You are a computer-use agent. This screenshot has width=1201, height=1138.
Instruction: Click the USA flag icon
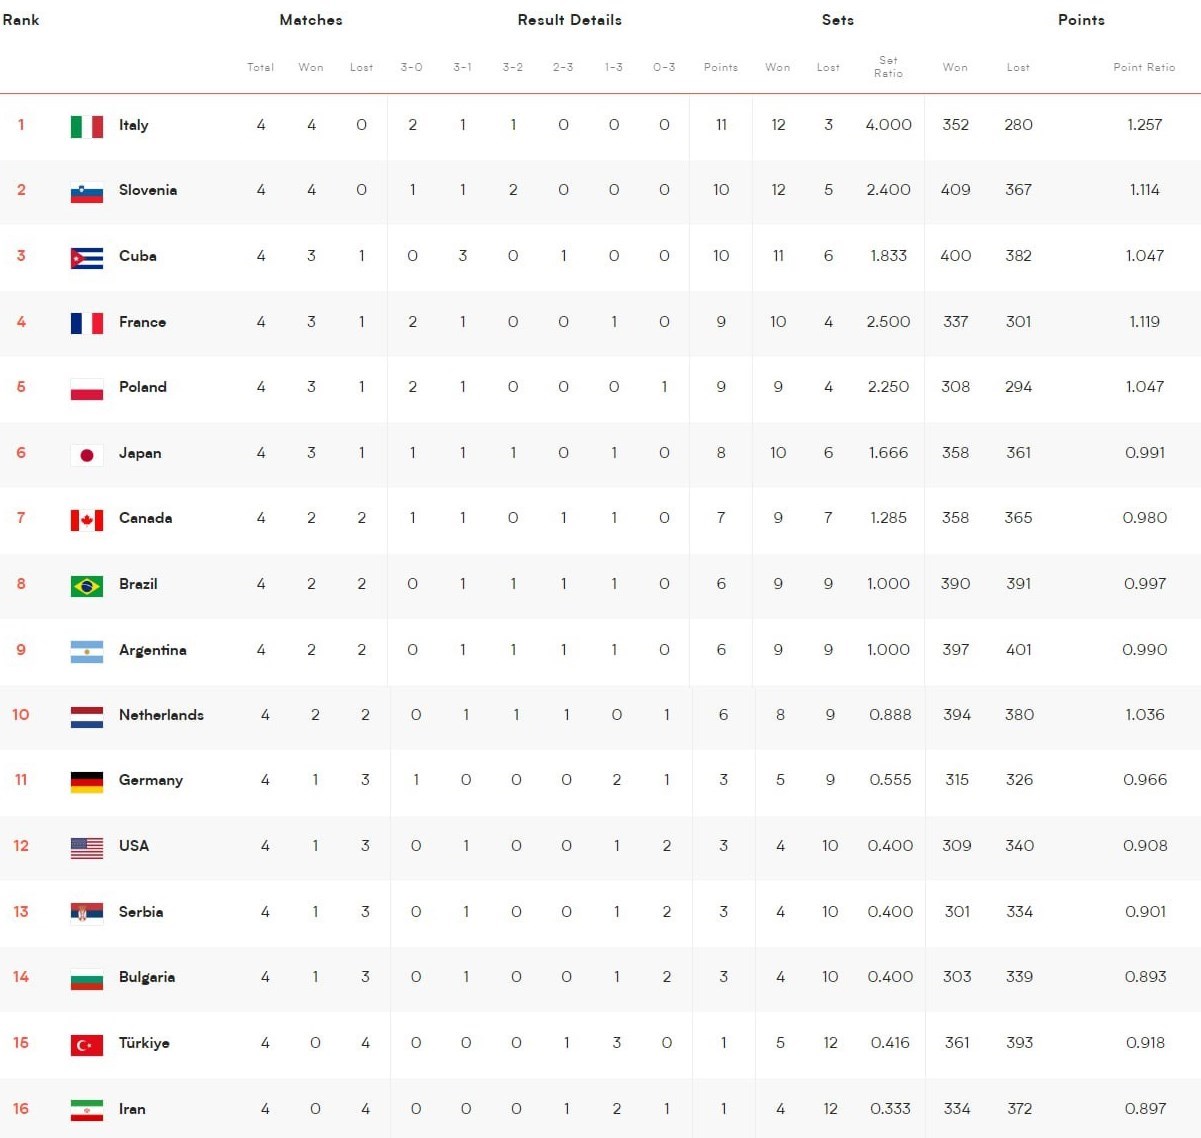point(87,847)
